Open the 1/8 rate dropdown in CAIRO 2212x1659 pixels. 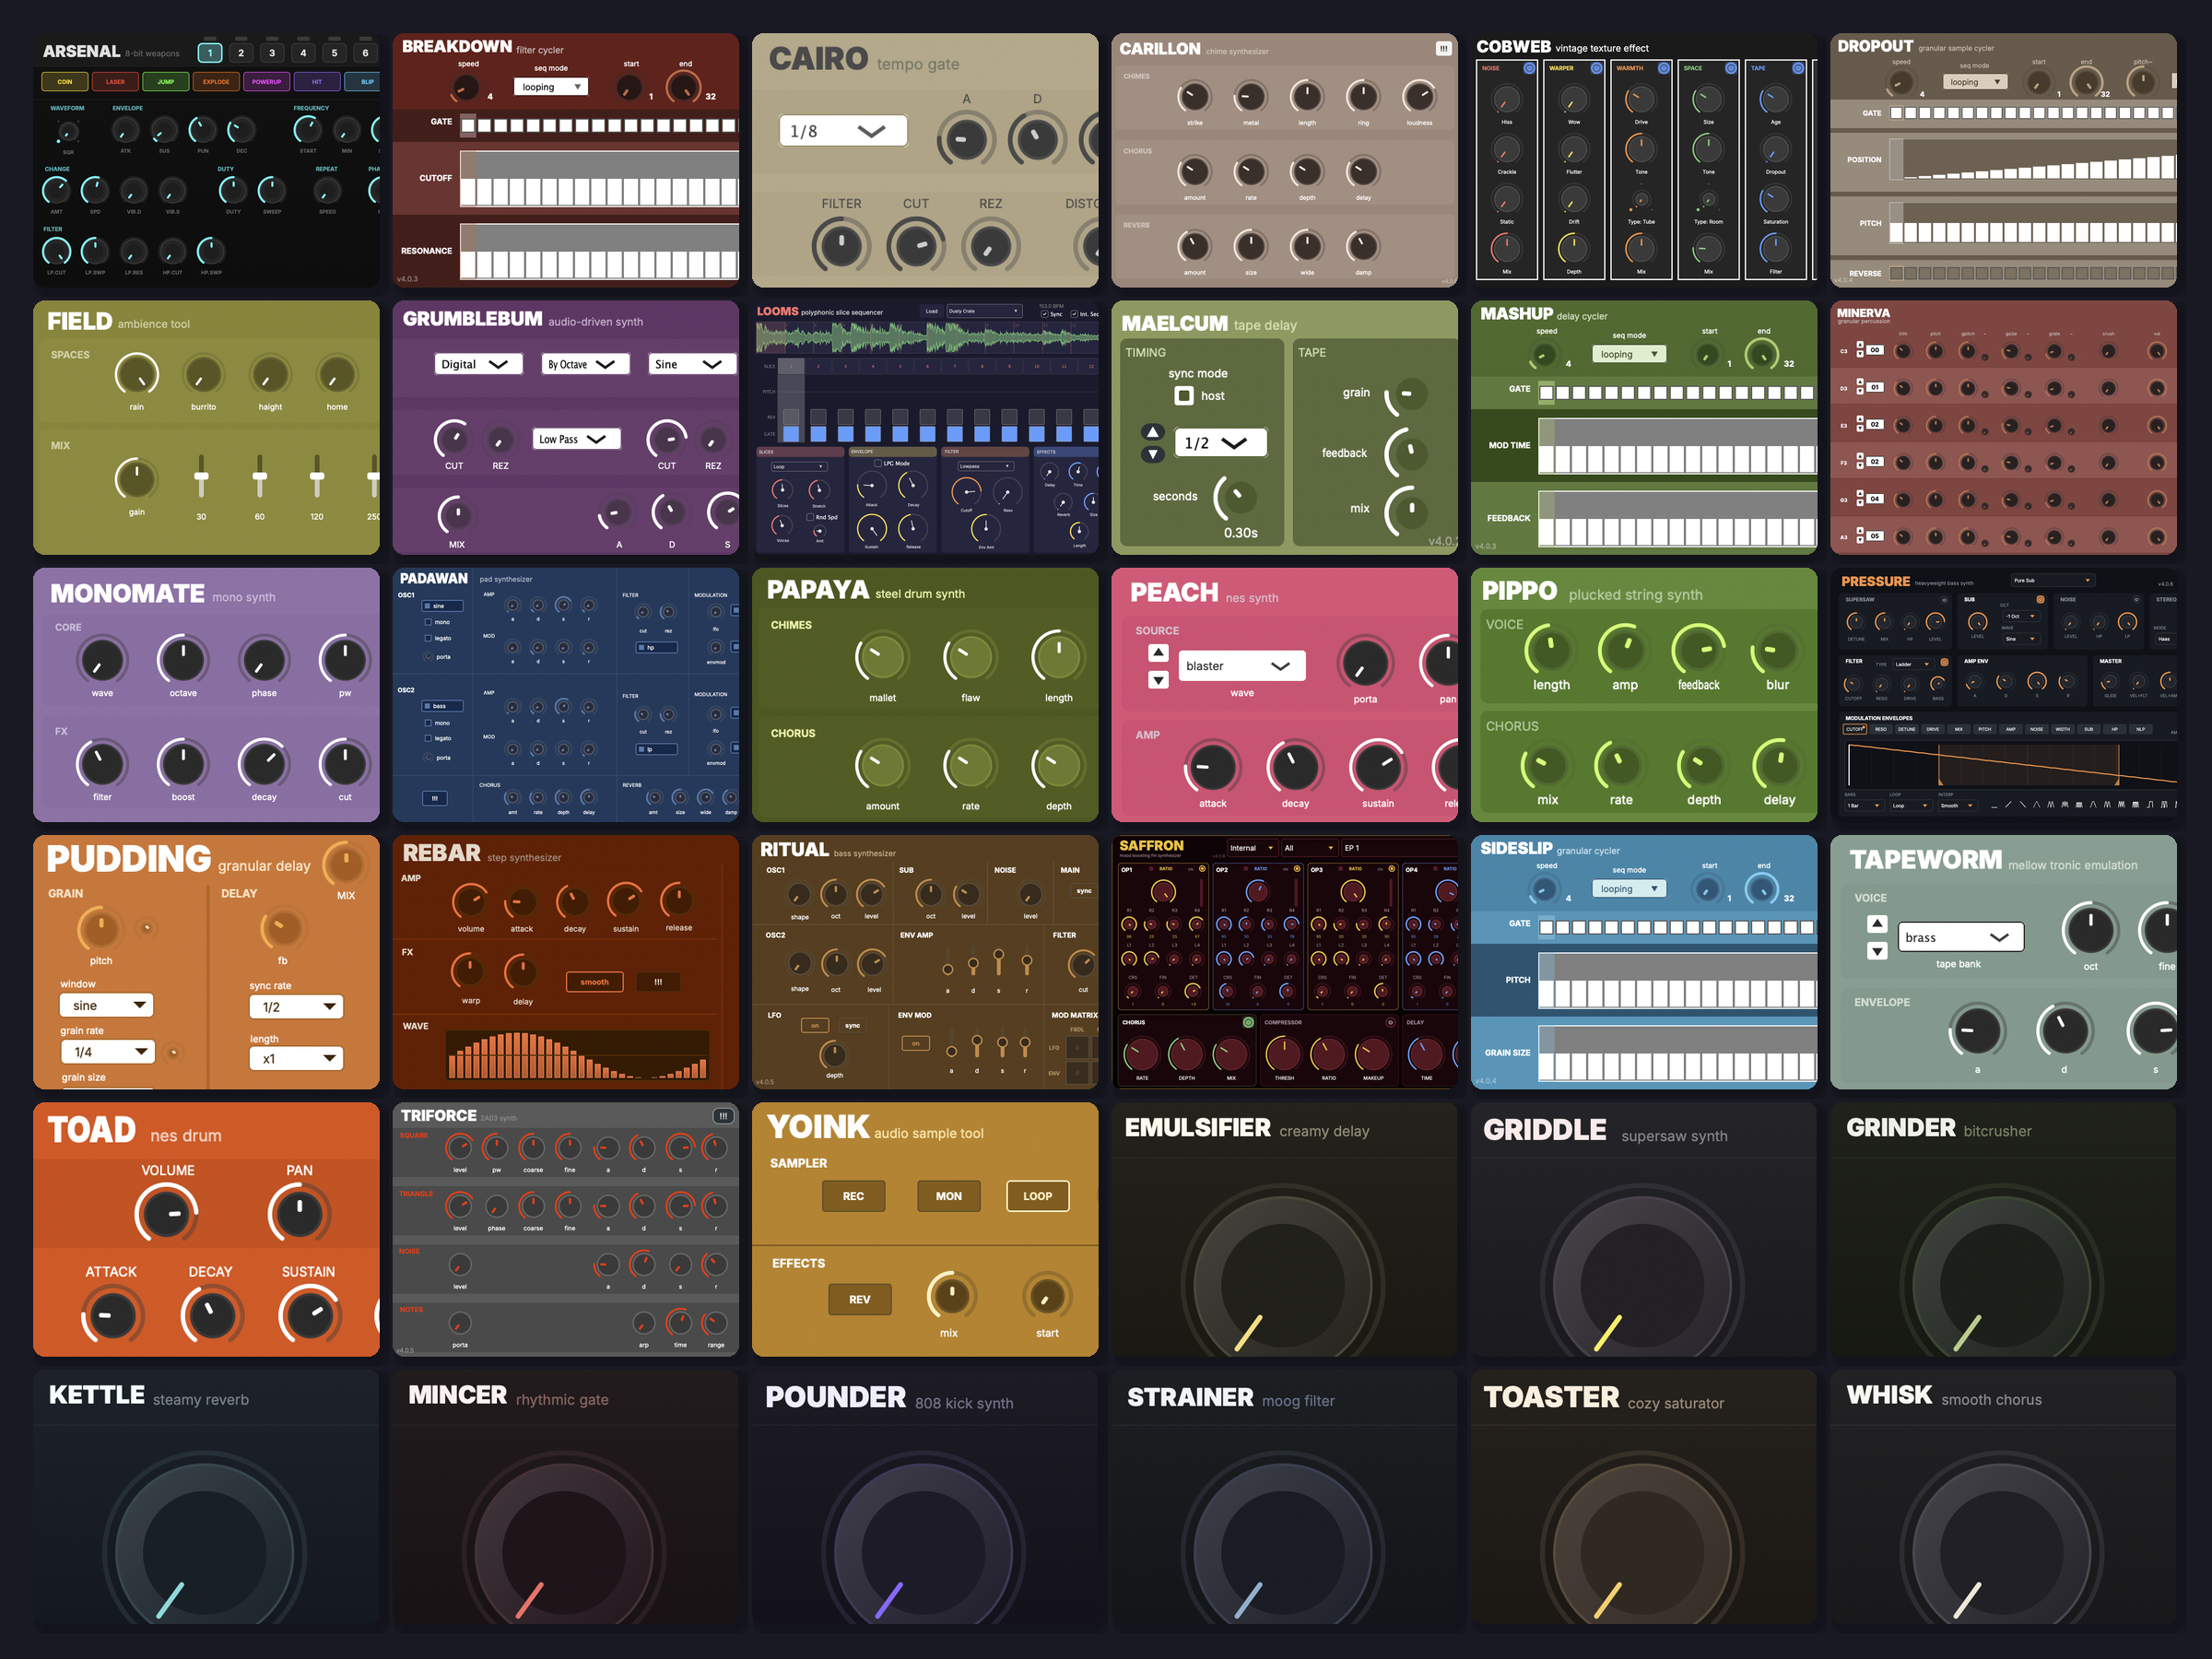pos(842,130)
